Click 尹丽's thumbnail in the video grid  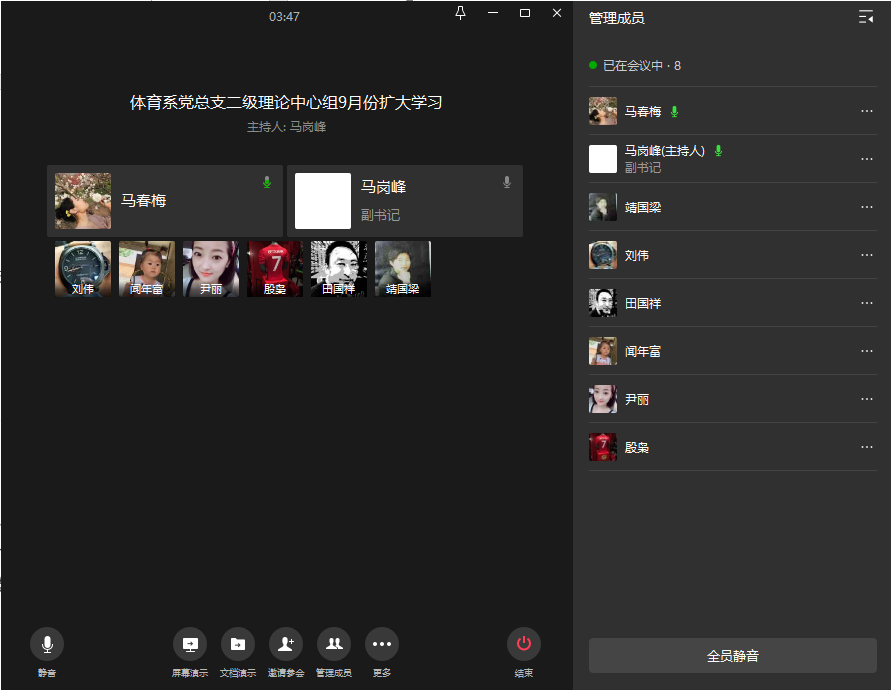point(211,269)
